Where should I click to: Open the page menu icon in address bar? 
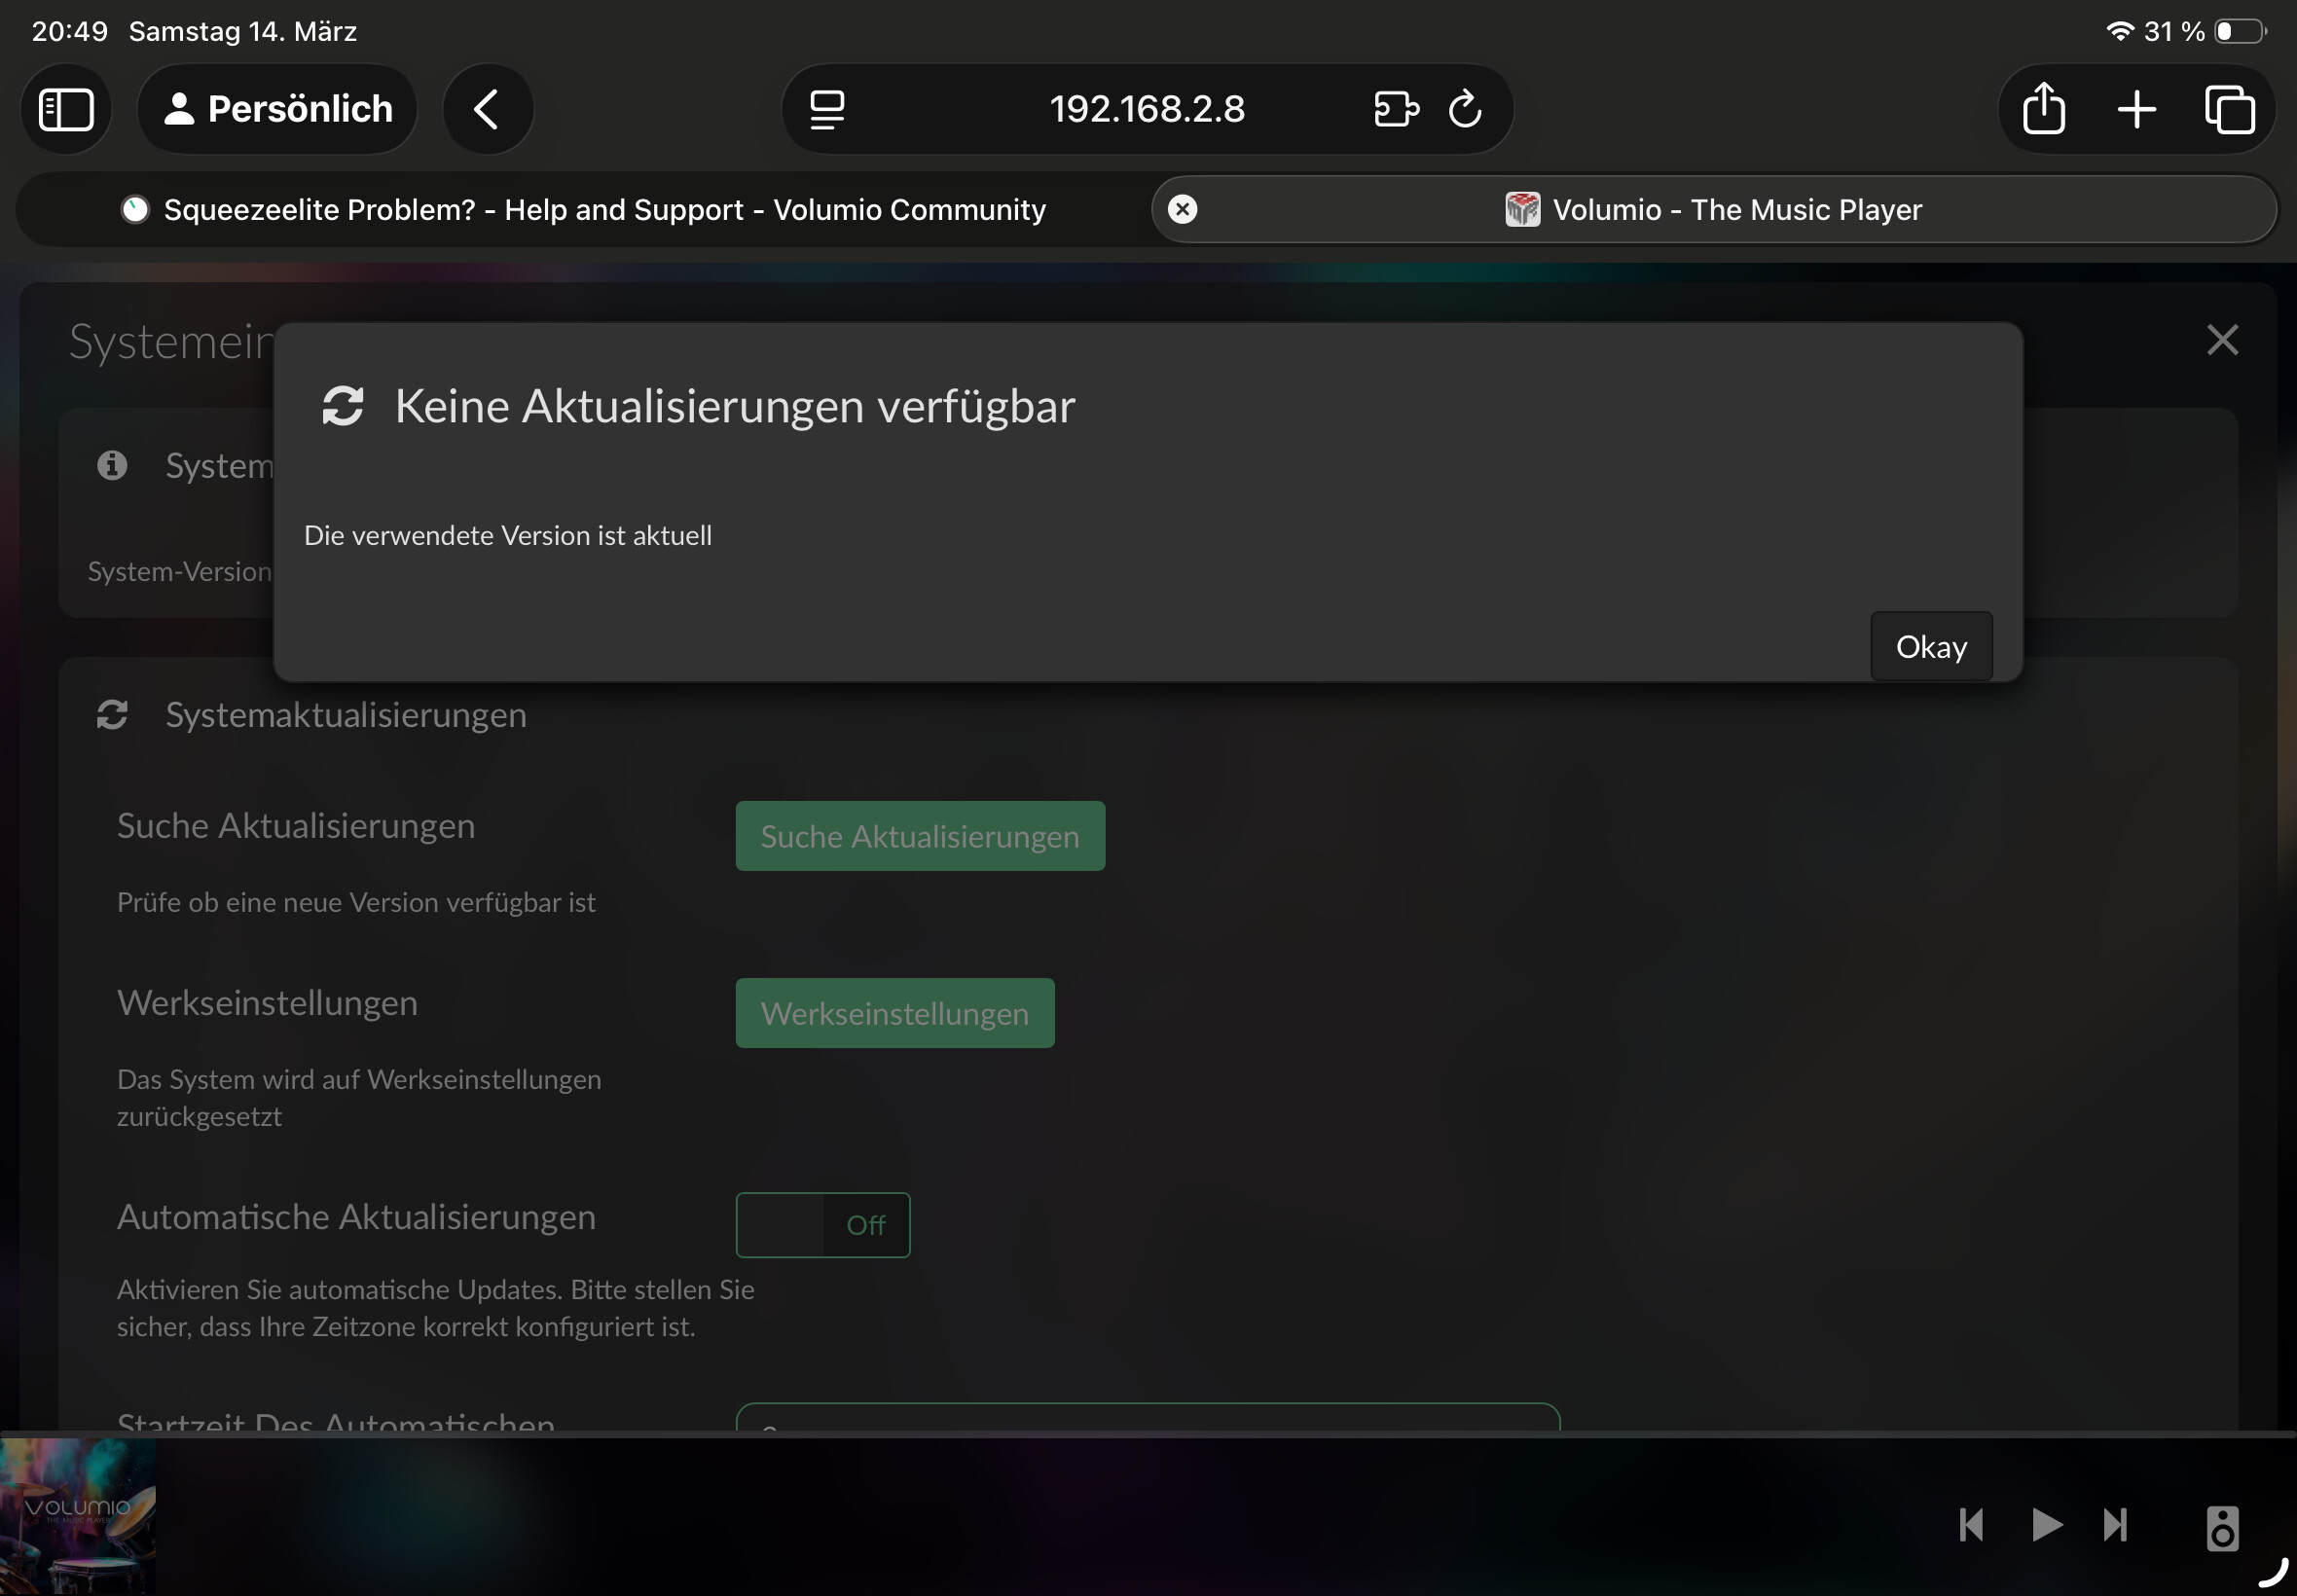pyautogui.click(x=827, y=109)
